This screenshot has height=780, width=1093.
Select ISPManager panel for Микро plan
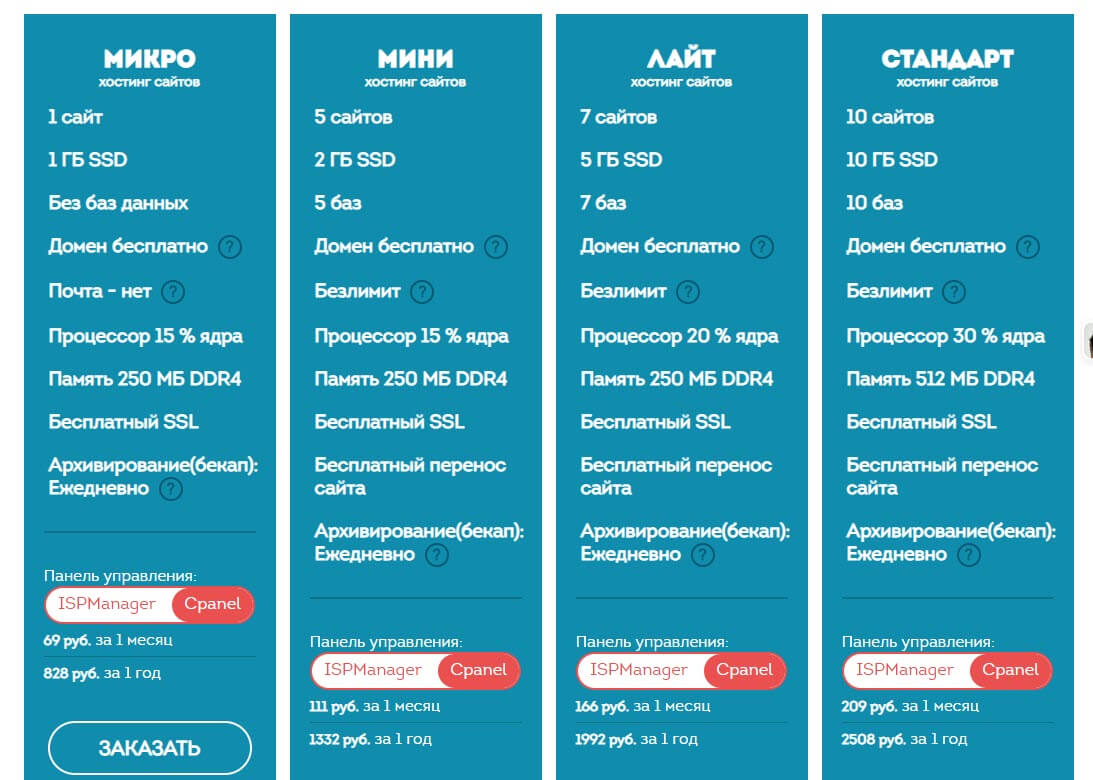(x=107, y=604)
